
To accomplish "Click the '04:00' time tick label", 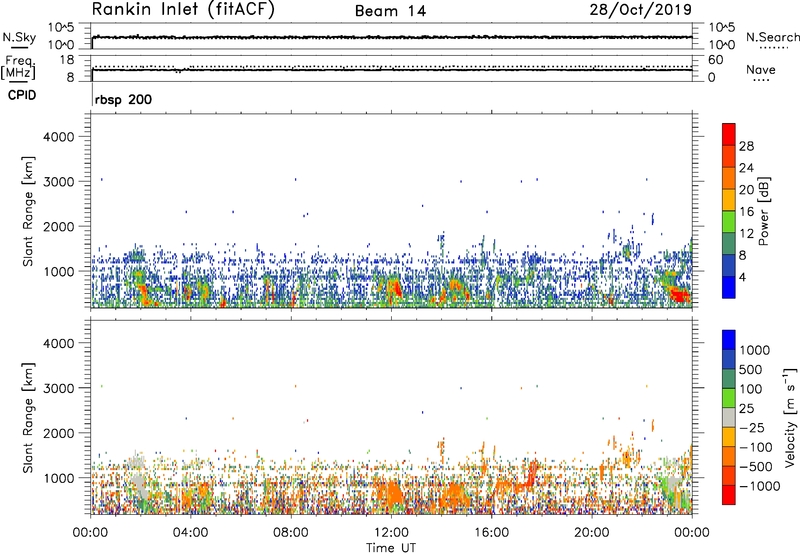I will click(190, 533).
